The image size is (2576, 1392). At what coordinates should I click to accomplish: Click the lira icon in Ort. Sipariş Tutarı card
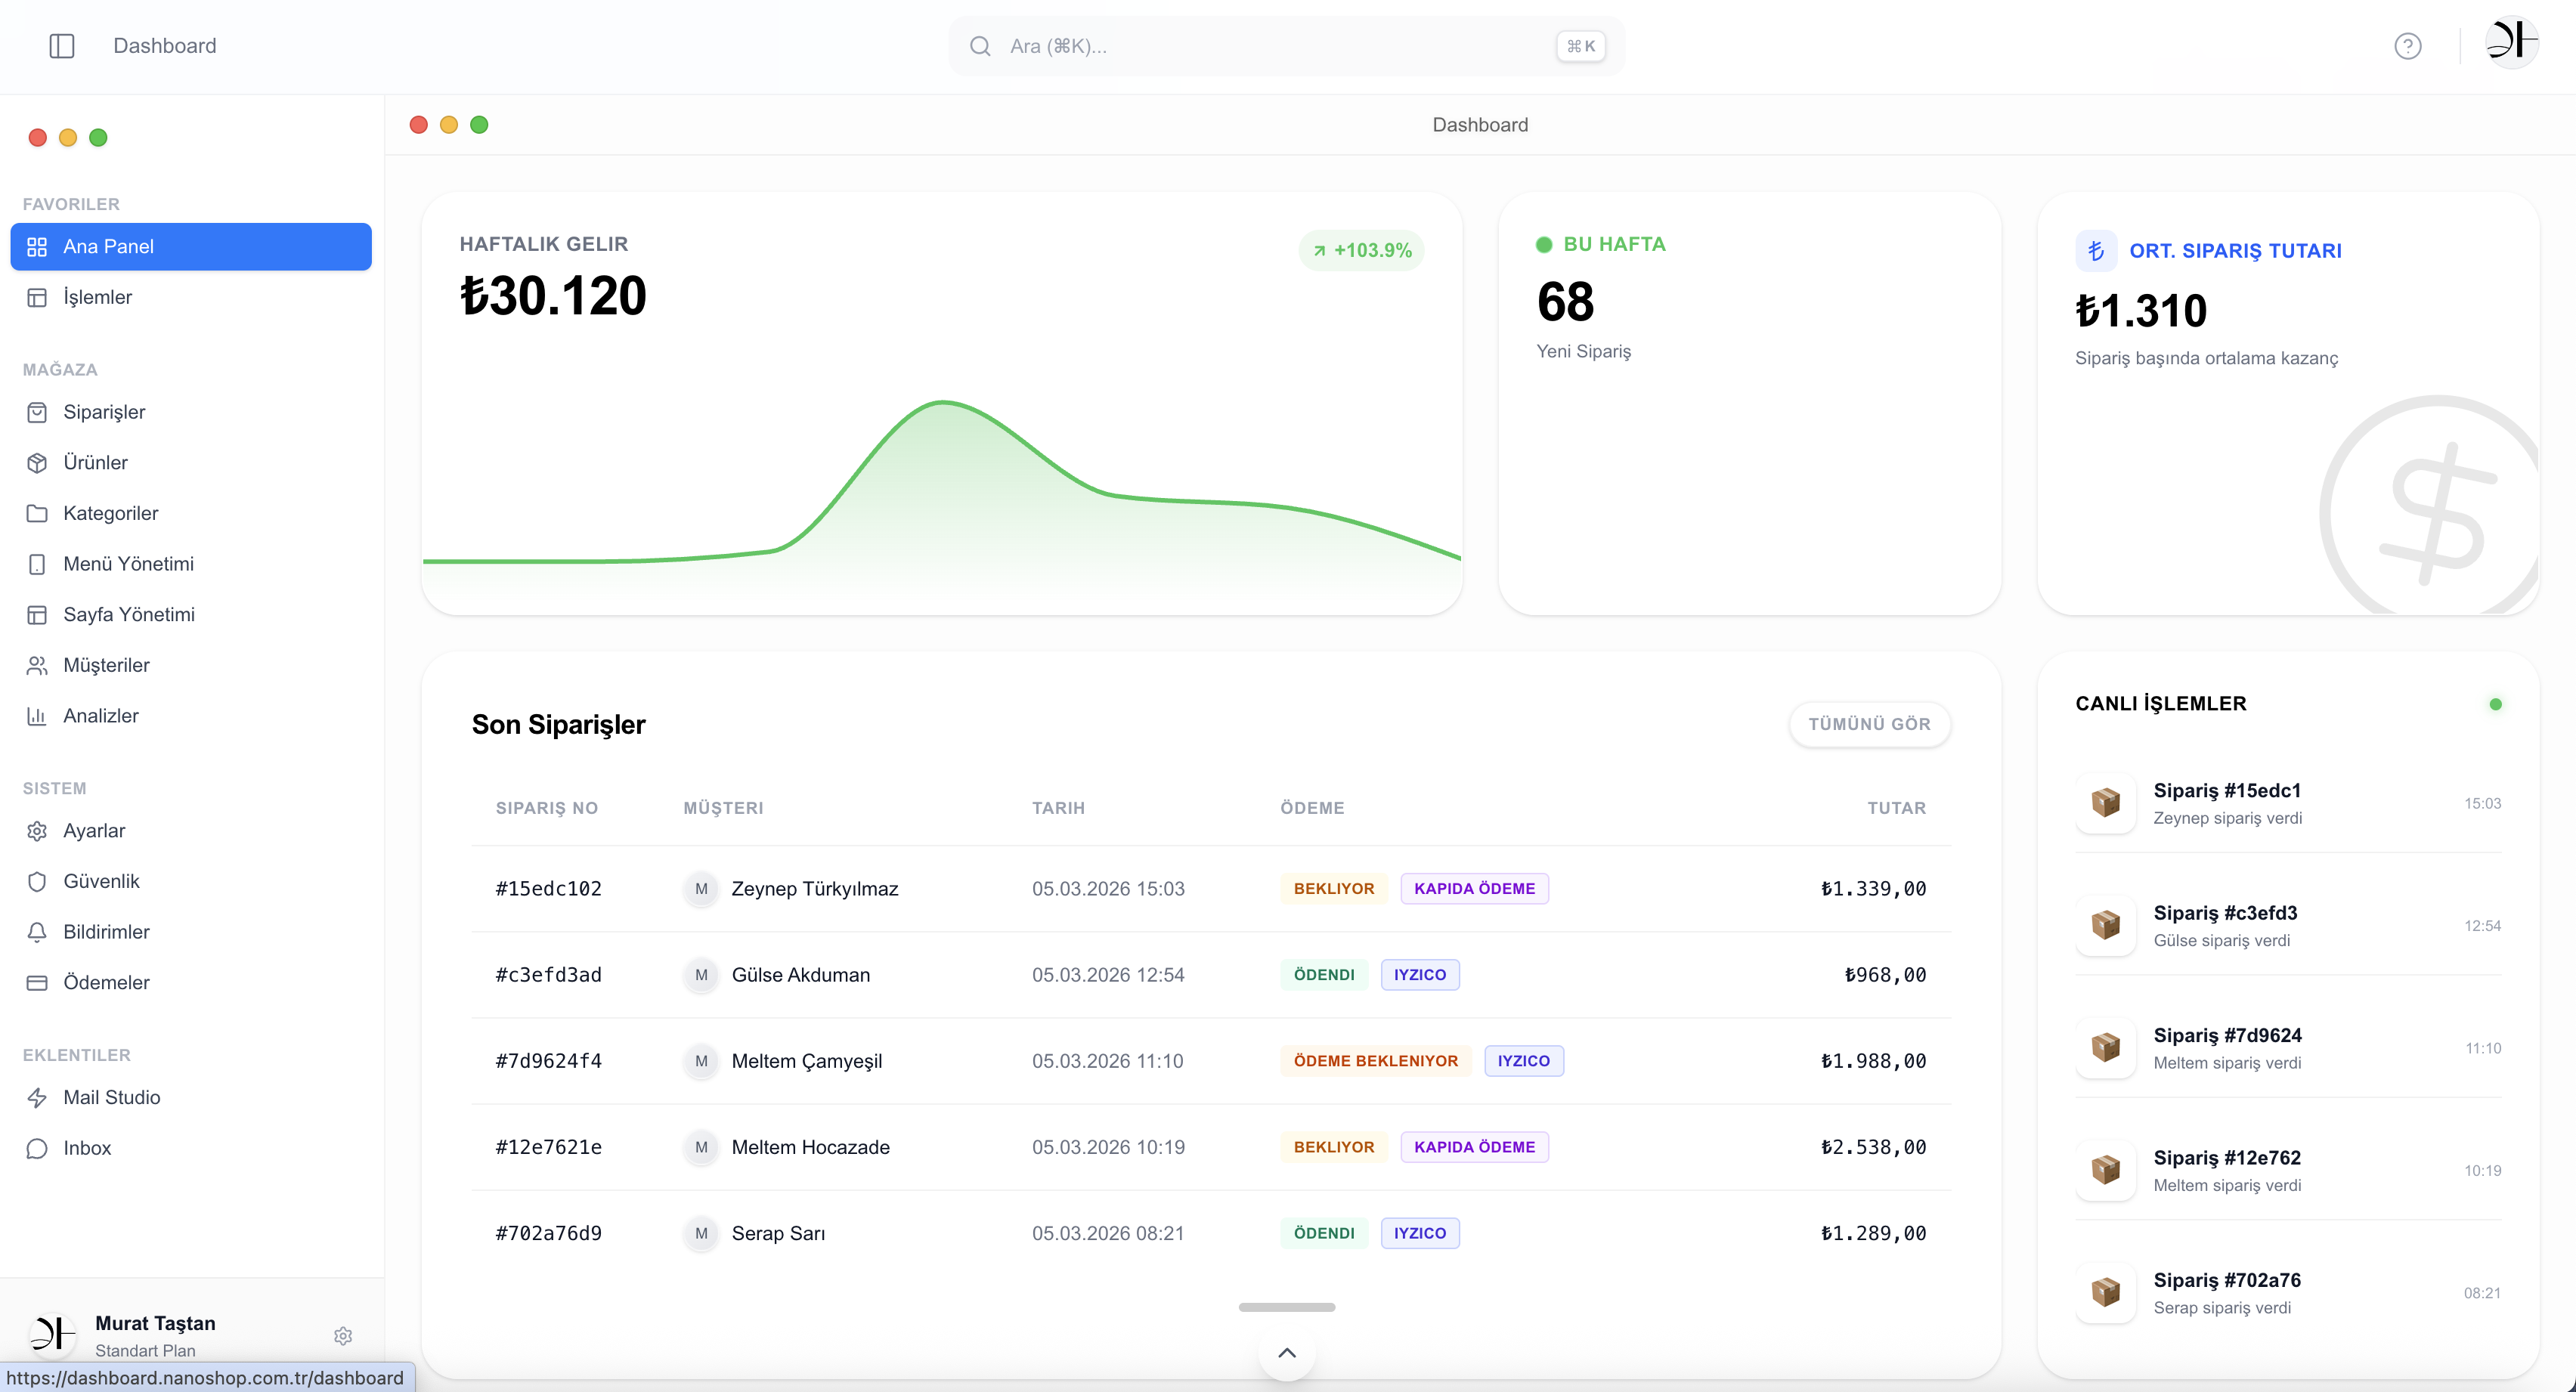coord(2096,250)
